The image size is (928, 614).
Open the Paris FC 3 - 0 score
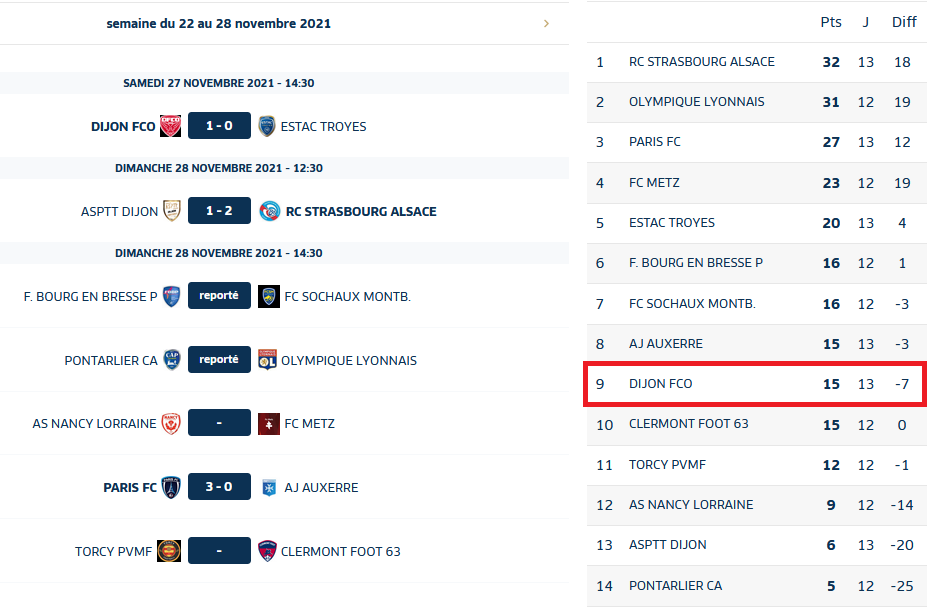tap(219, 487)
